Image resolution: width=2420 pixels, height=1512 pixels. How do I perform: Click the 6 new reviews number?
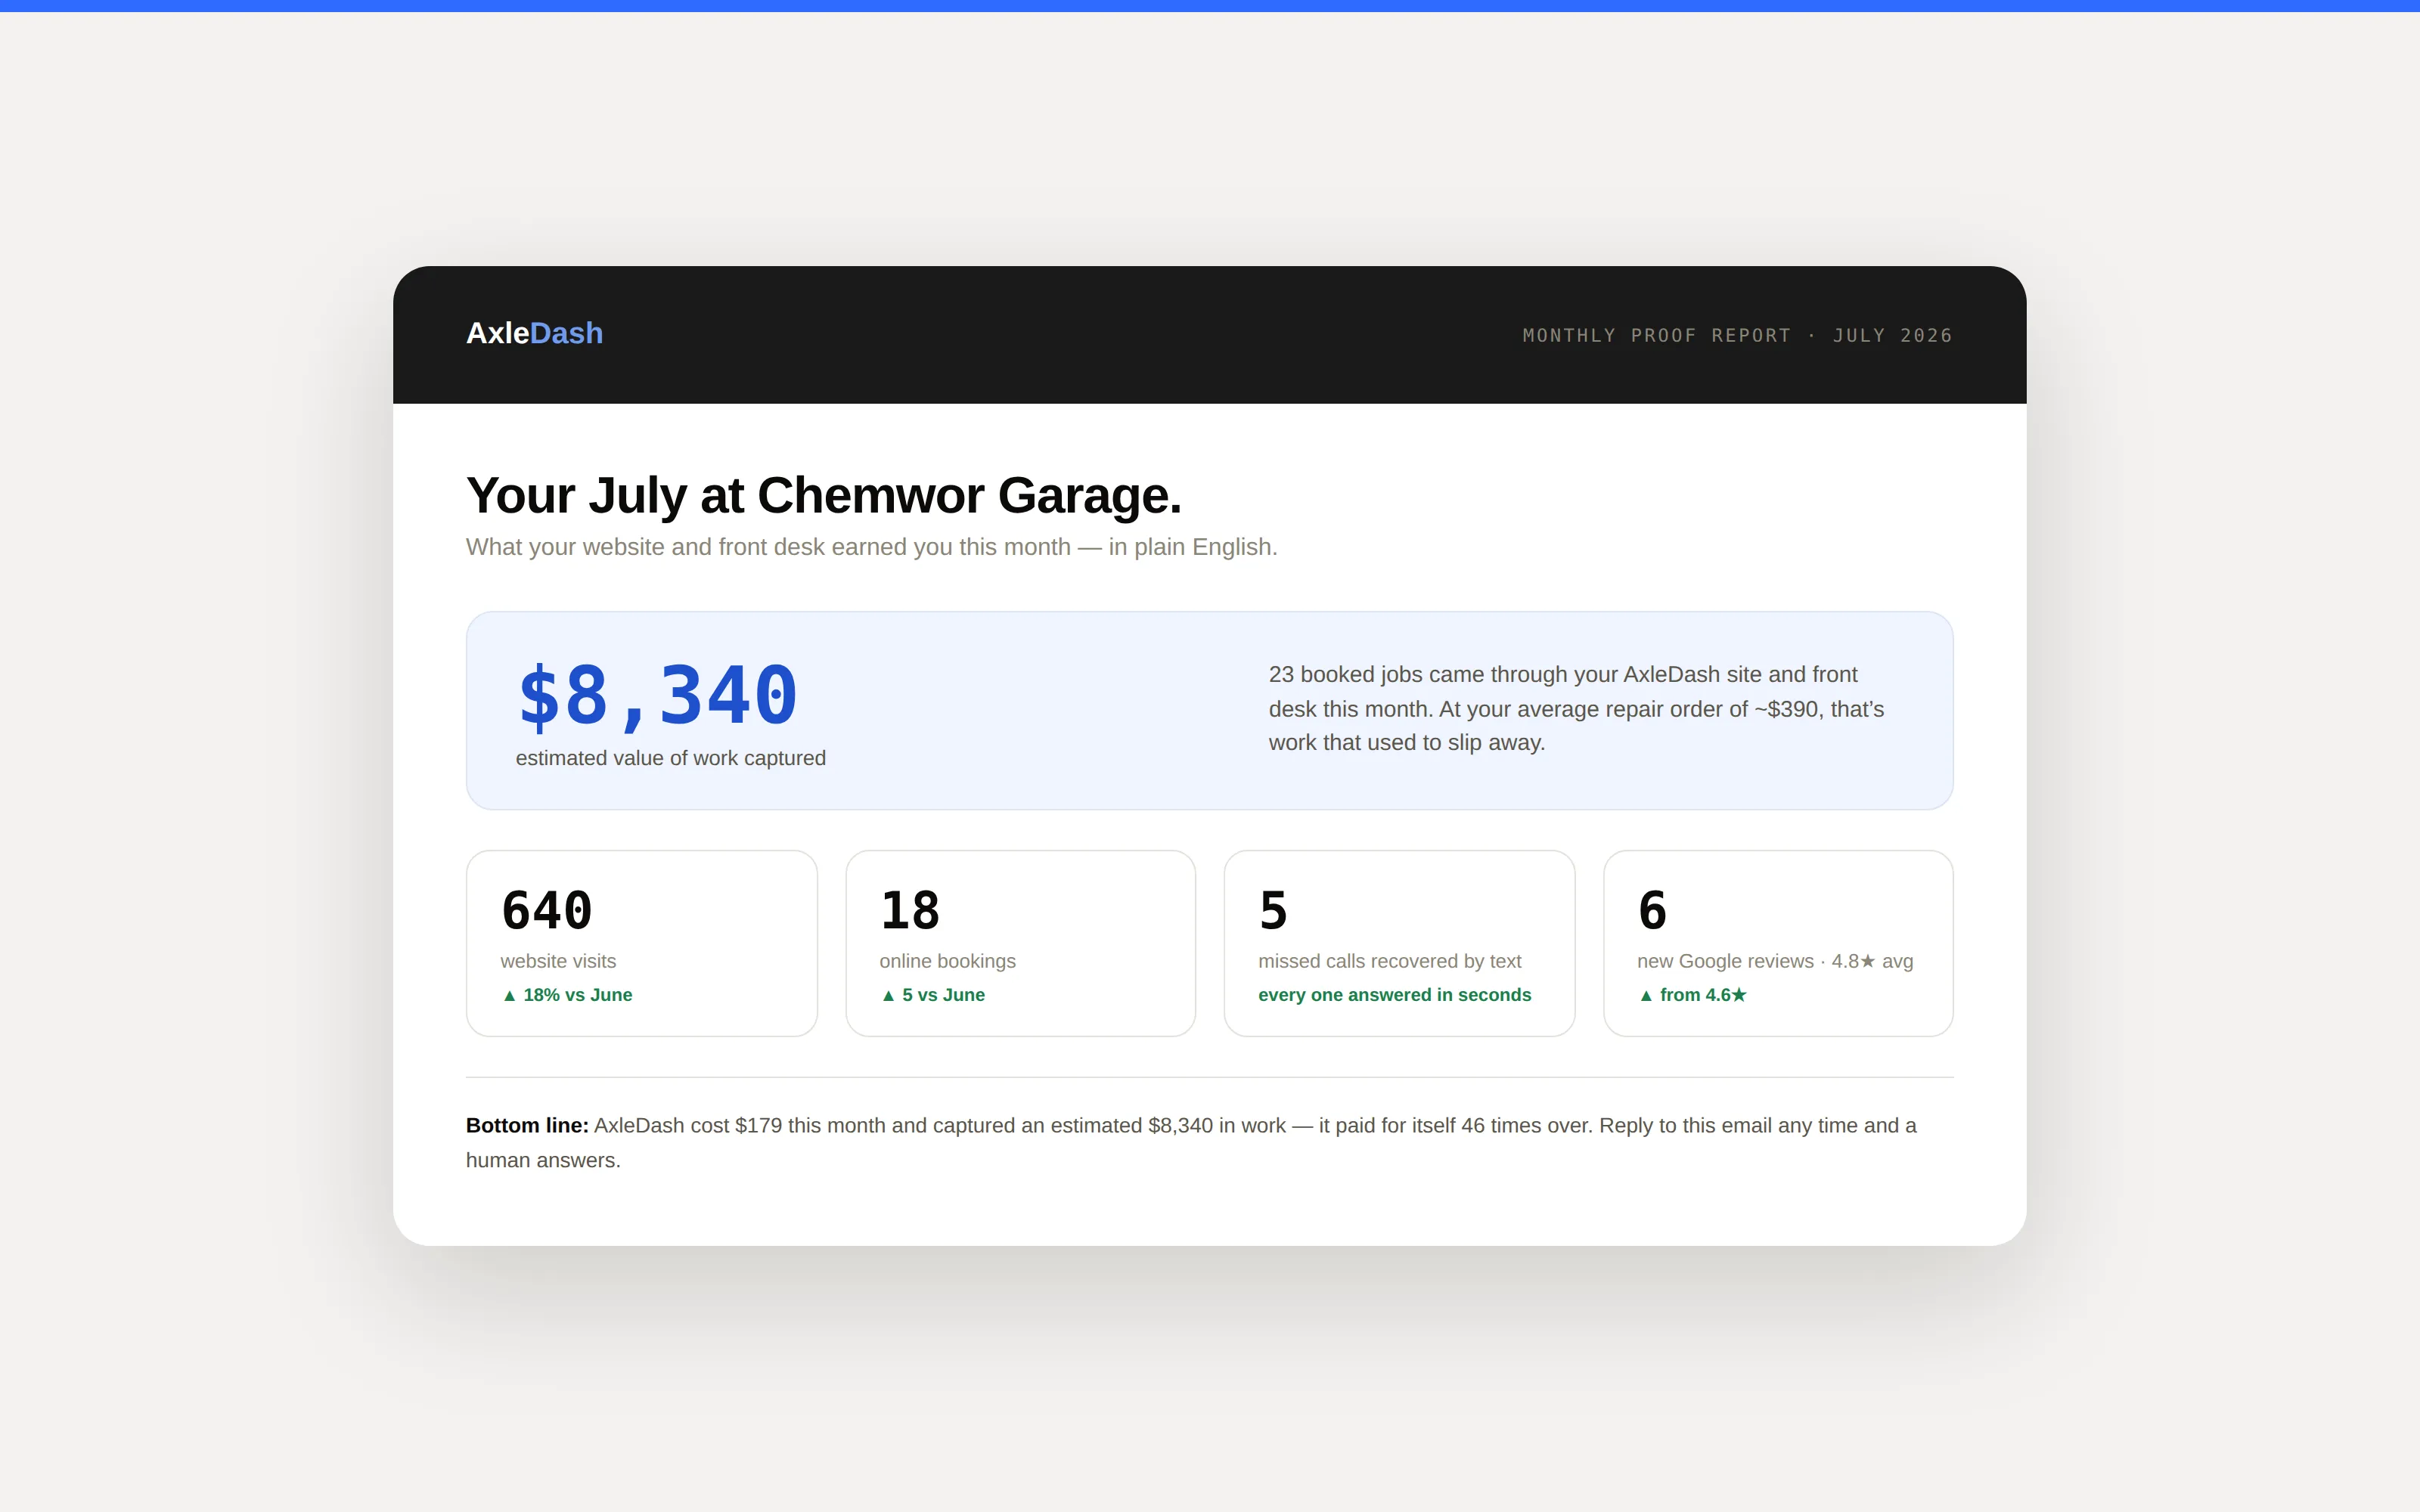(x=1652, y=910)
